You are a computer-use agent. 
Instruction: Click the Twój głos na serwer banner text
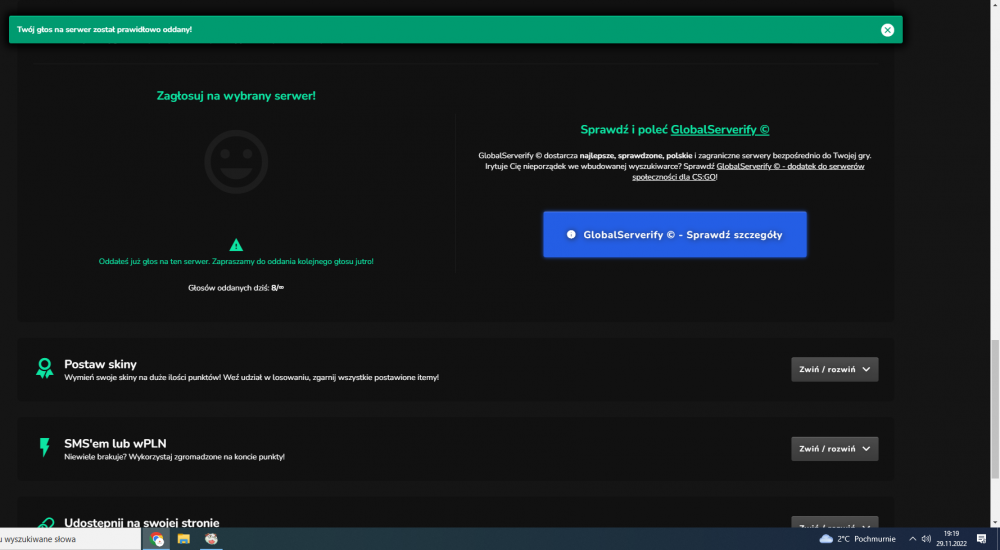pyautogui.click(x=104, y=29)
